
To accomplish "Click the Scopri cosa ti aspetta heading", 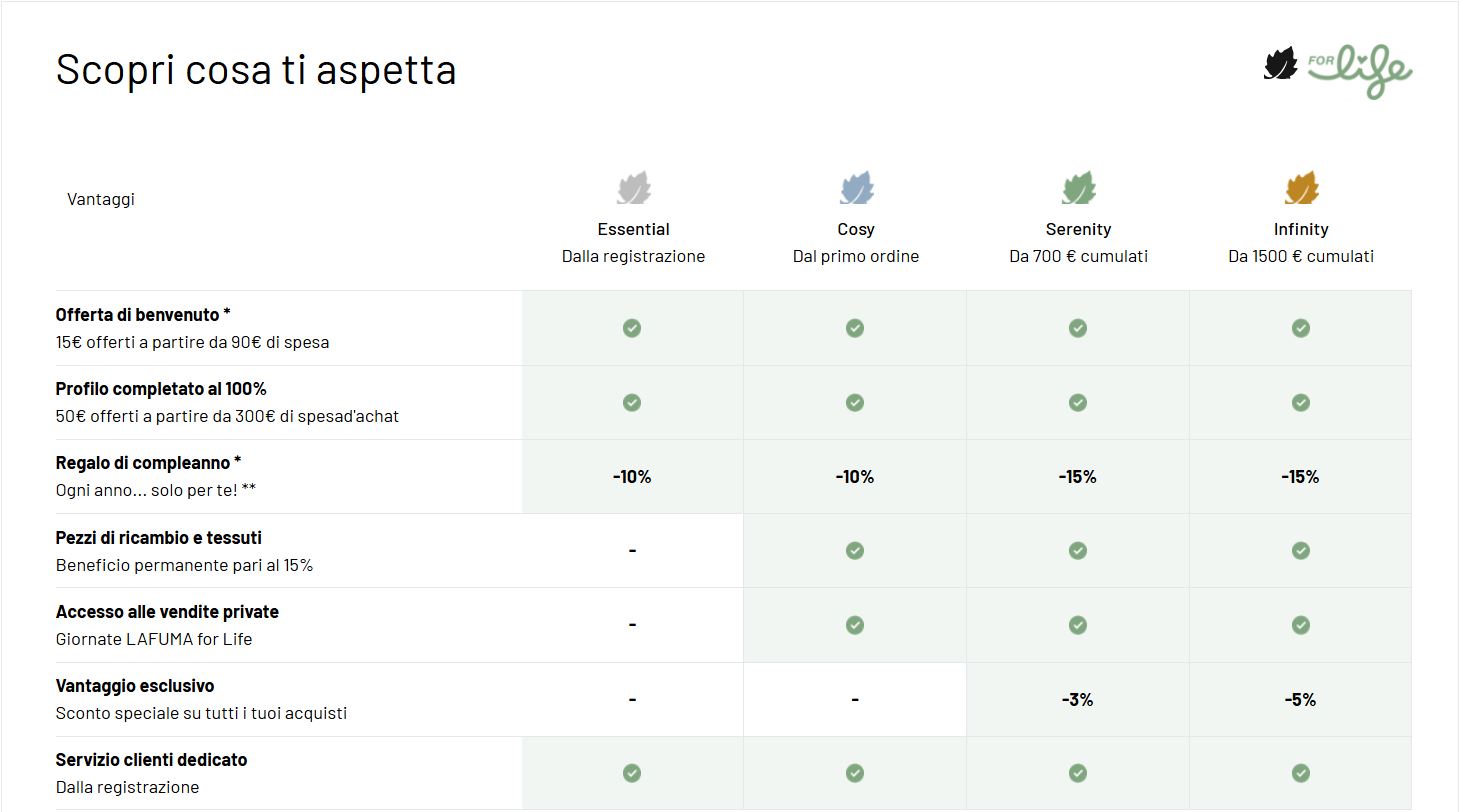I will (256, 70).
